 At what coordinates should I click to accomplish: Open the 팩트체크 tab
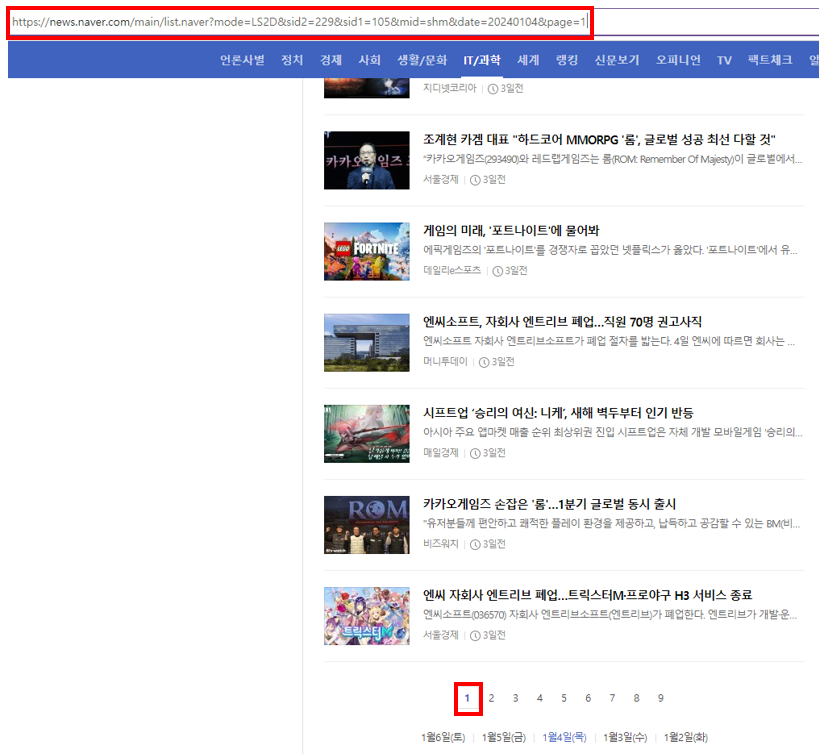pos(770,60)
